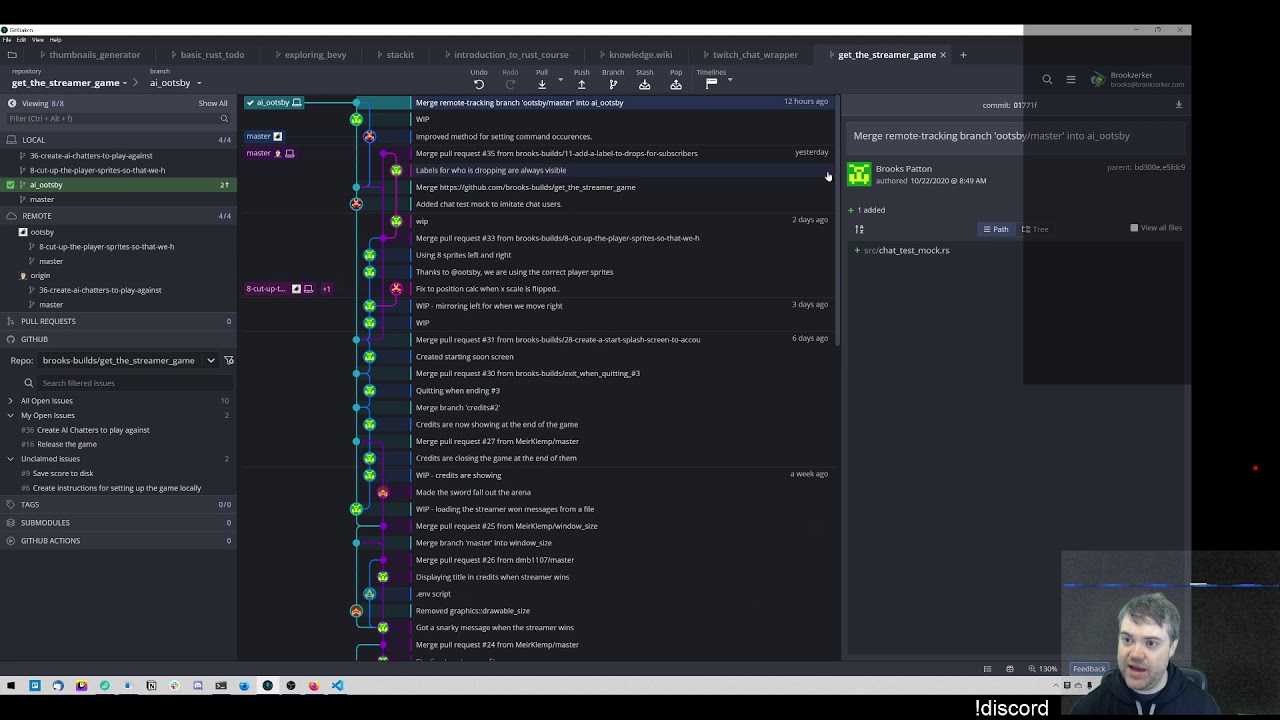Create a branch with the Branch icon

click(x=613, y=85)
